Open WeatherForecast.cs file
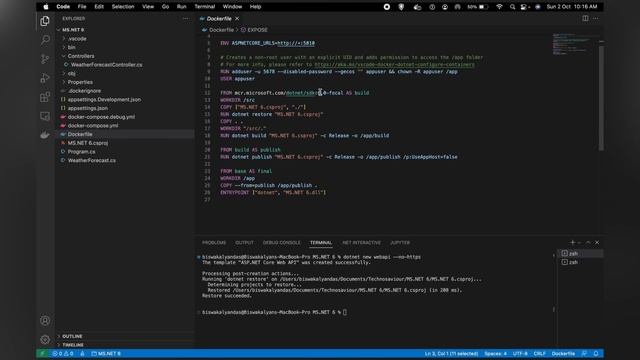The width and height of the screenshot is (640, 360). point(91,160)
